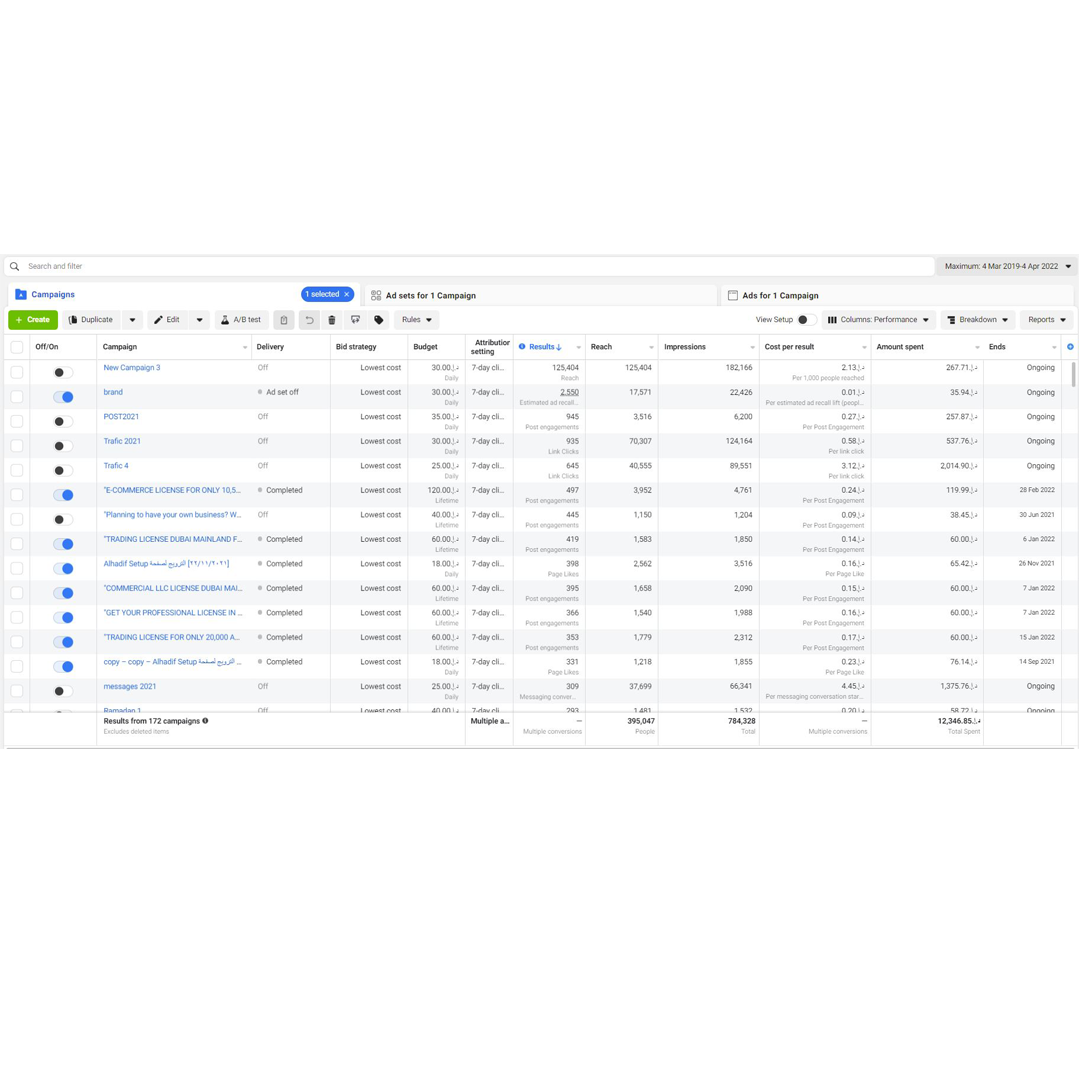Click the blue plus add-column icon
1080x1080 pixels.
pyautogui.click(x=1070, y=347)
